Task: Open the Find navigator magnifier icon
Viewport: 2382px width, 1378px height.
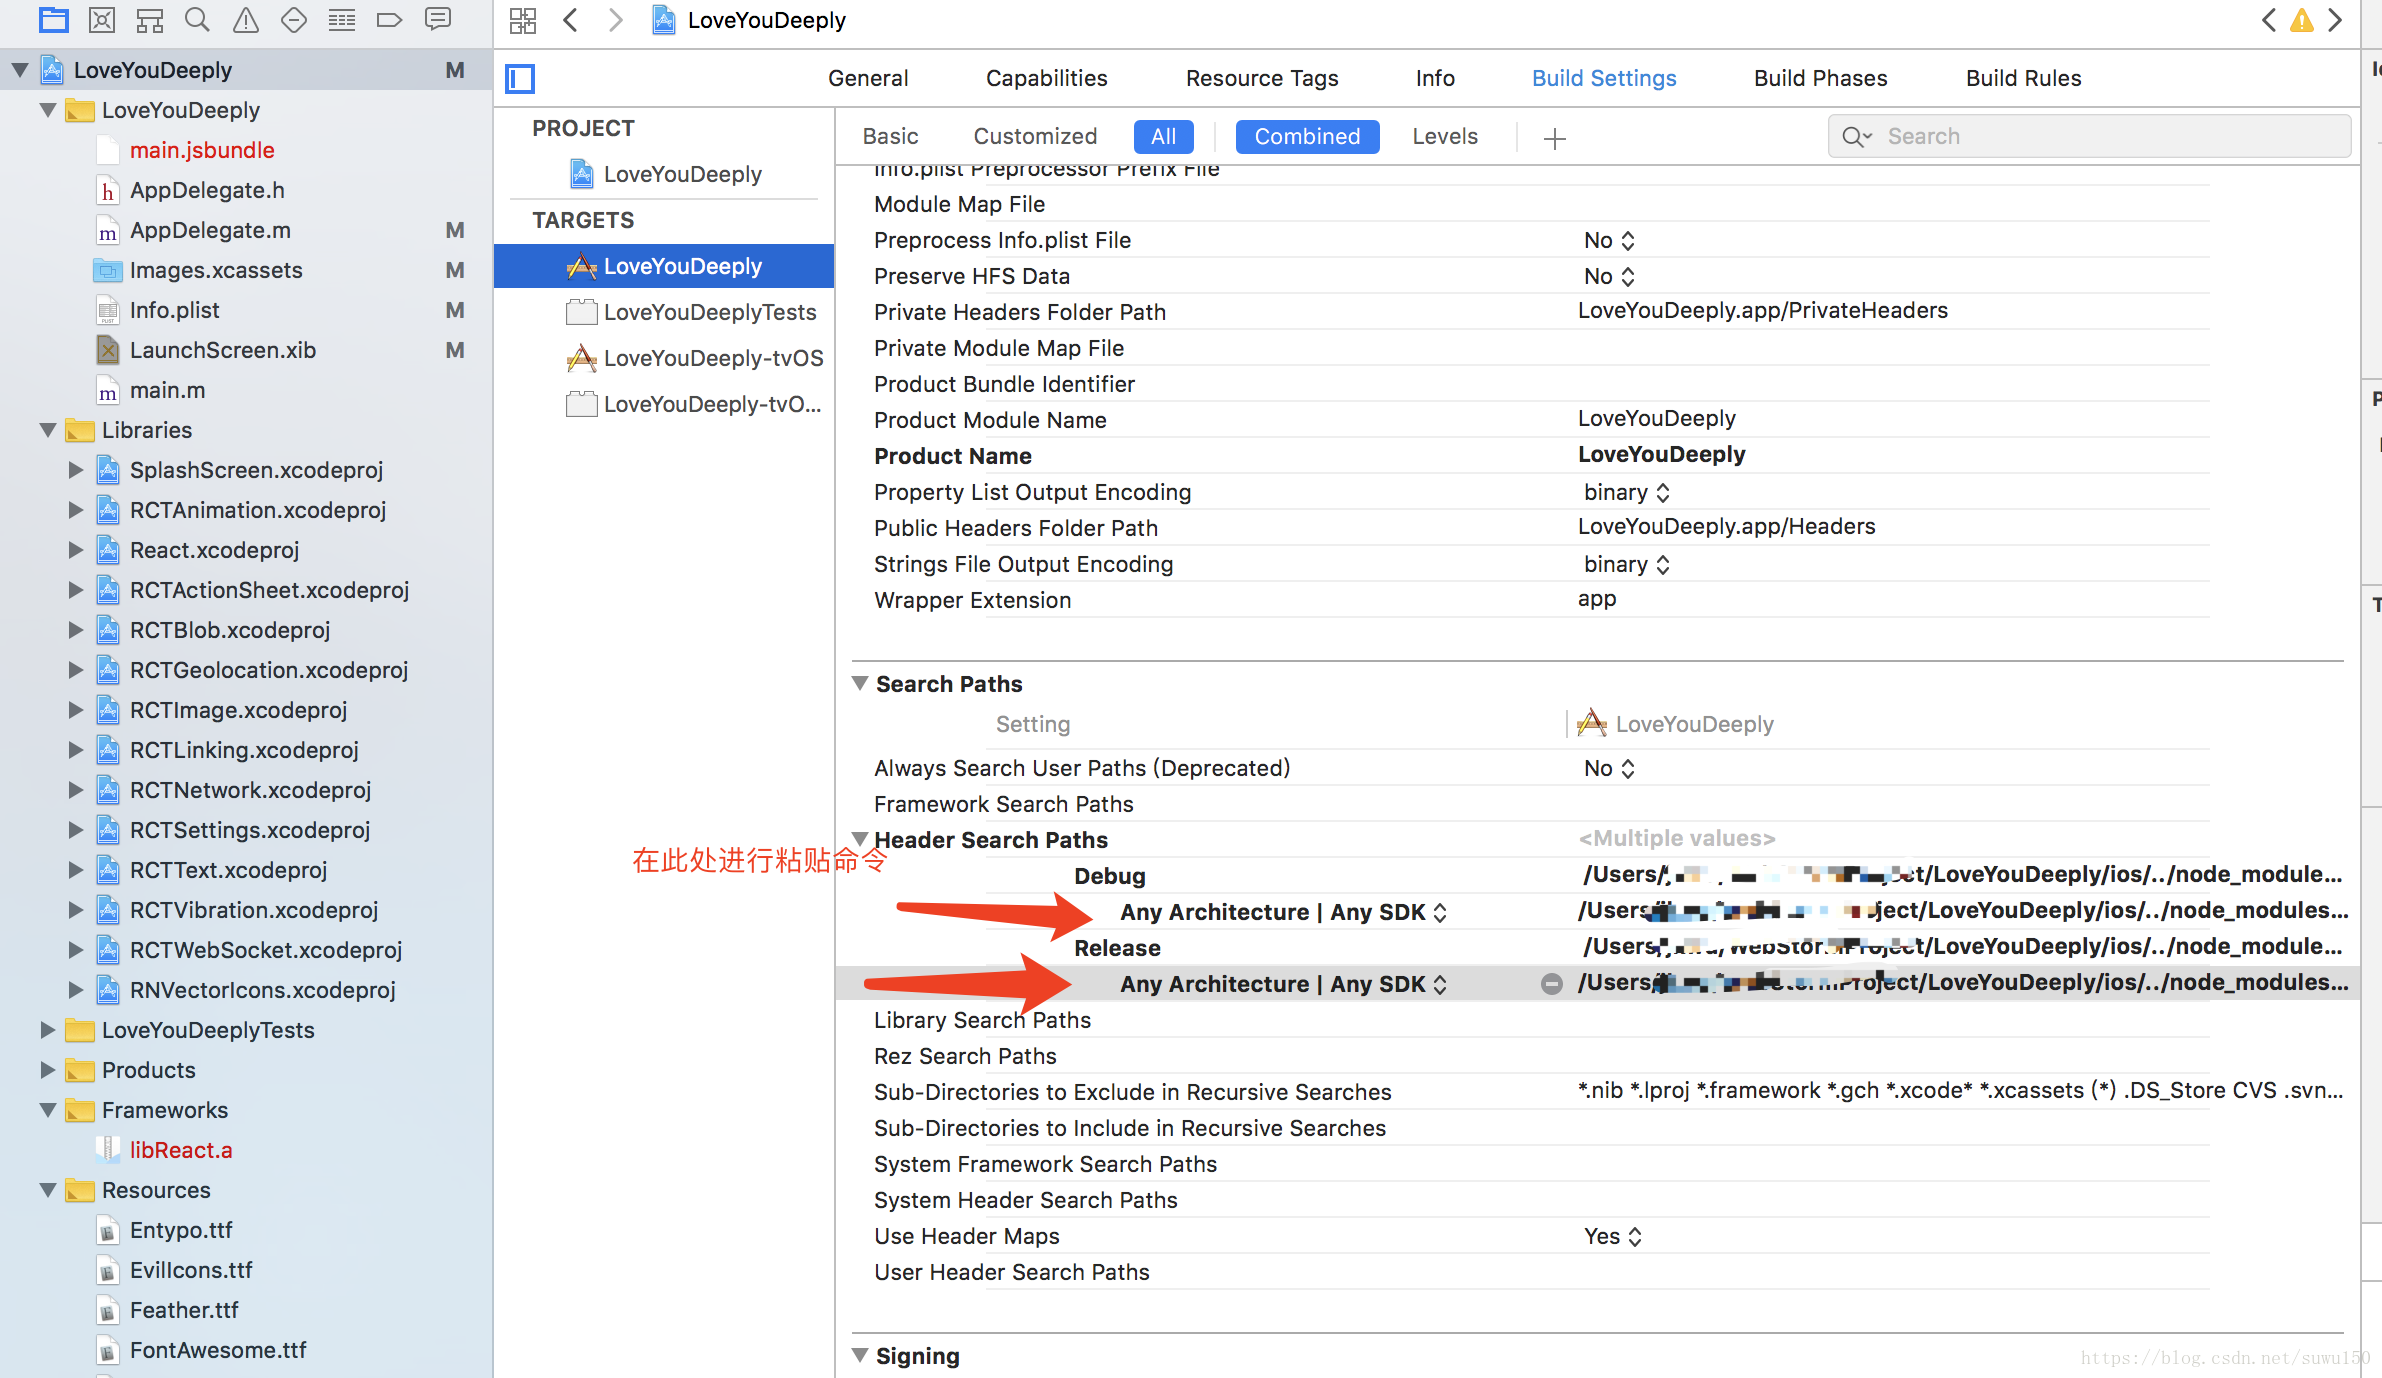Action: (x=198, y=19)
